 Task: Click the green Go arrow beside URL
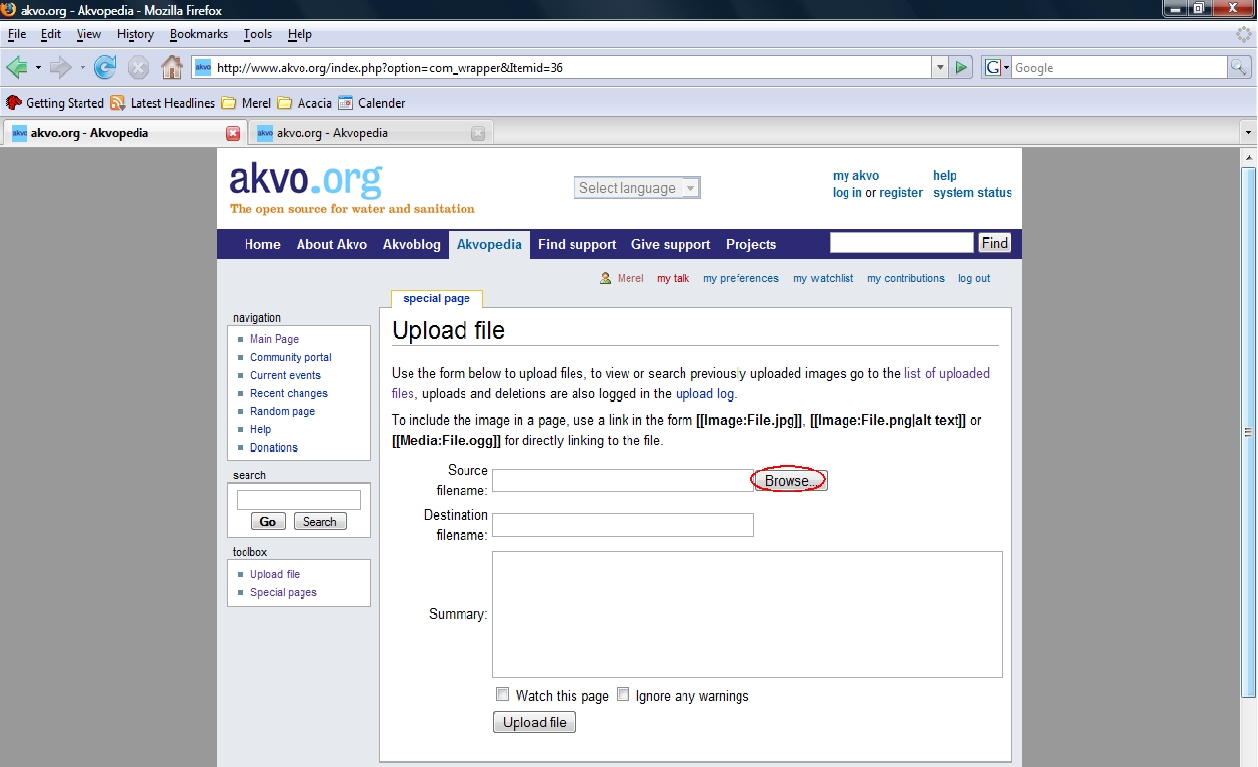pos(961,68)
